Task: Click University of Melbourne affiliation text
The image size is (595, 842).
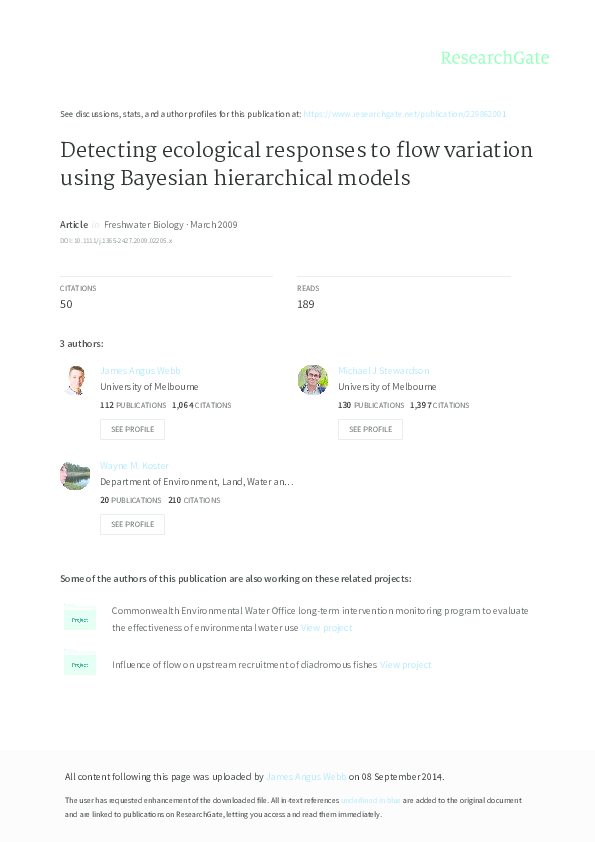Action: (x=150, y=386)
